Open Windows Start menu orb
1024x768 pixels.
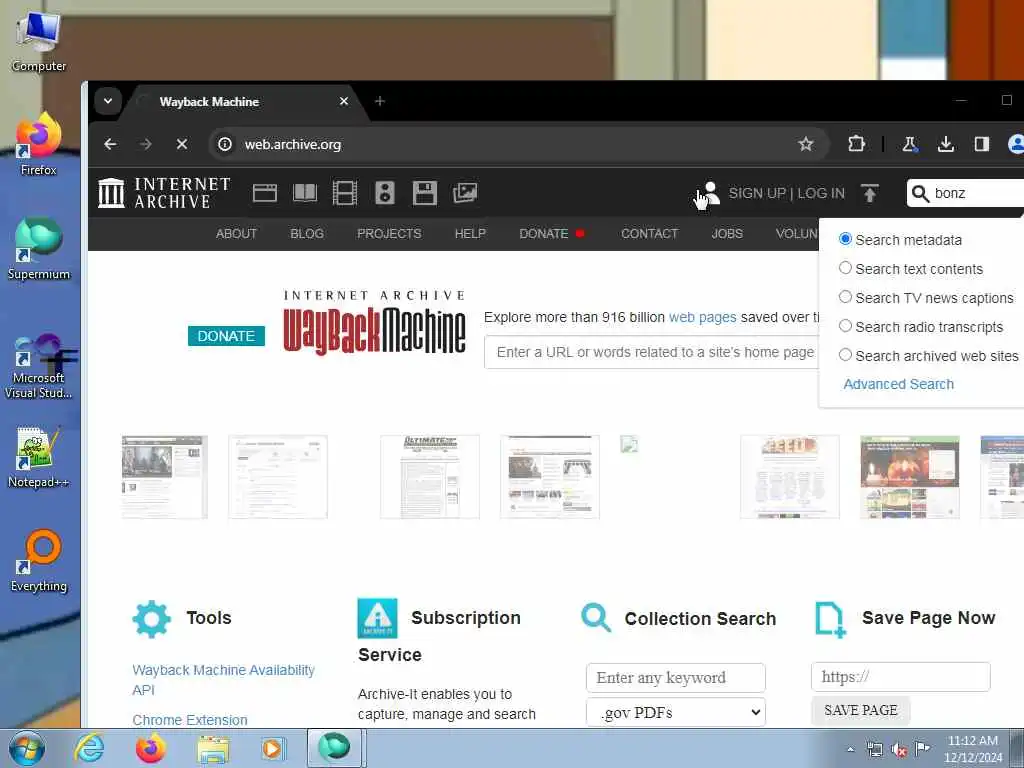click(26, 748)
